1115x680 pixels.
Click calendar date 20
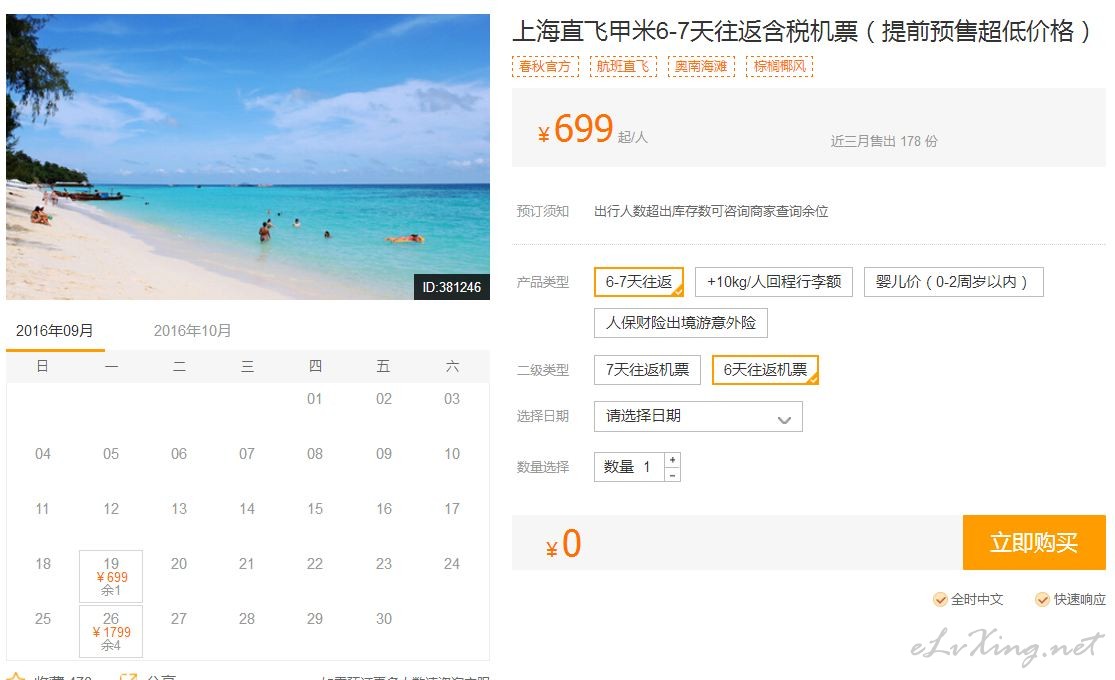click(x=179, y=563)
